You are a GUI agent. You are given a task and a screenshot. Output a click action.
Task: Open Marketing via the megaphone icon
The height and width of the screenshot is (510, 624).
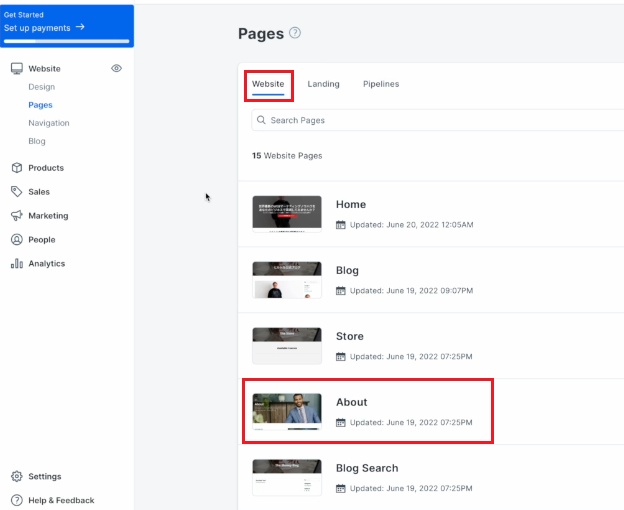click(16, 216)
